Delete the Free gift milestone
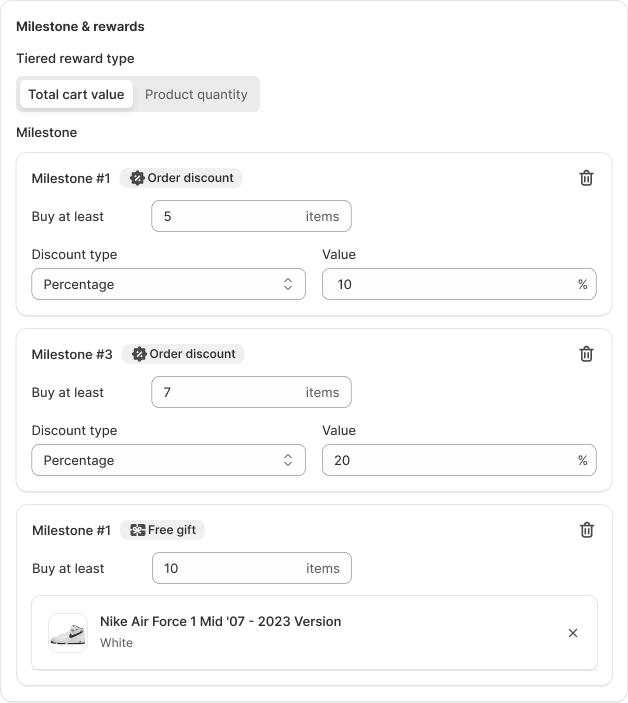Viewport: 628px width, 703px height. (586, 530)
